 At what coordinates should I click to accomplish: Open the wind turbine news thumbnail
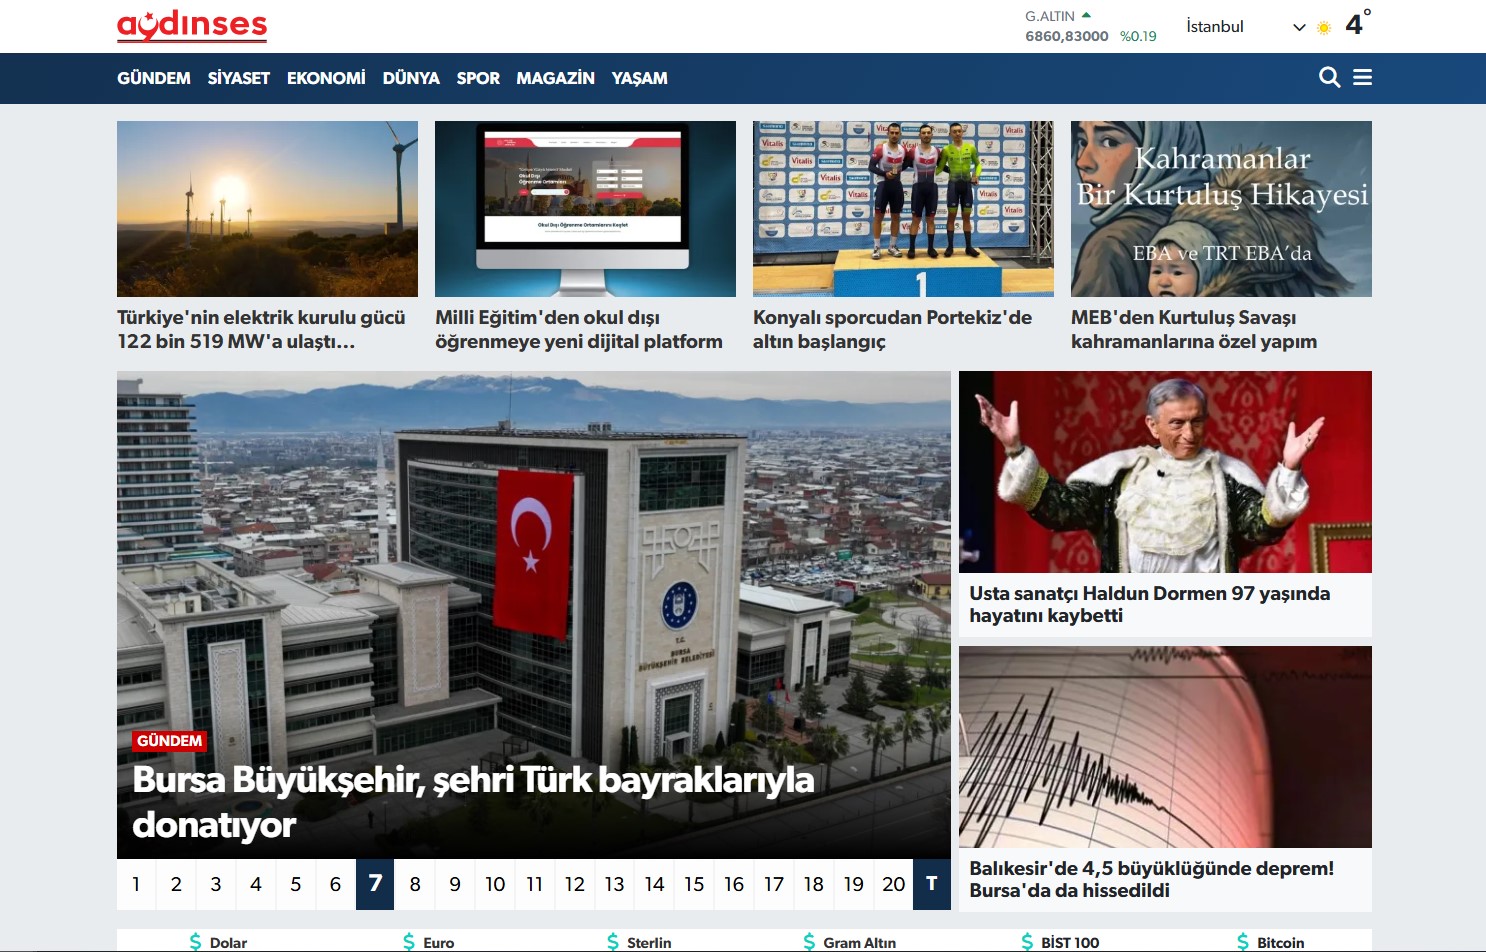[267, 209]
